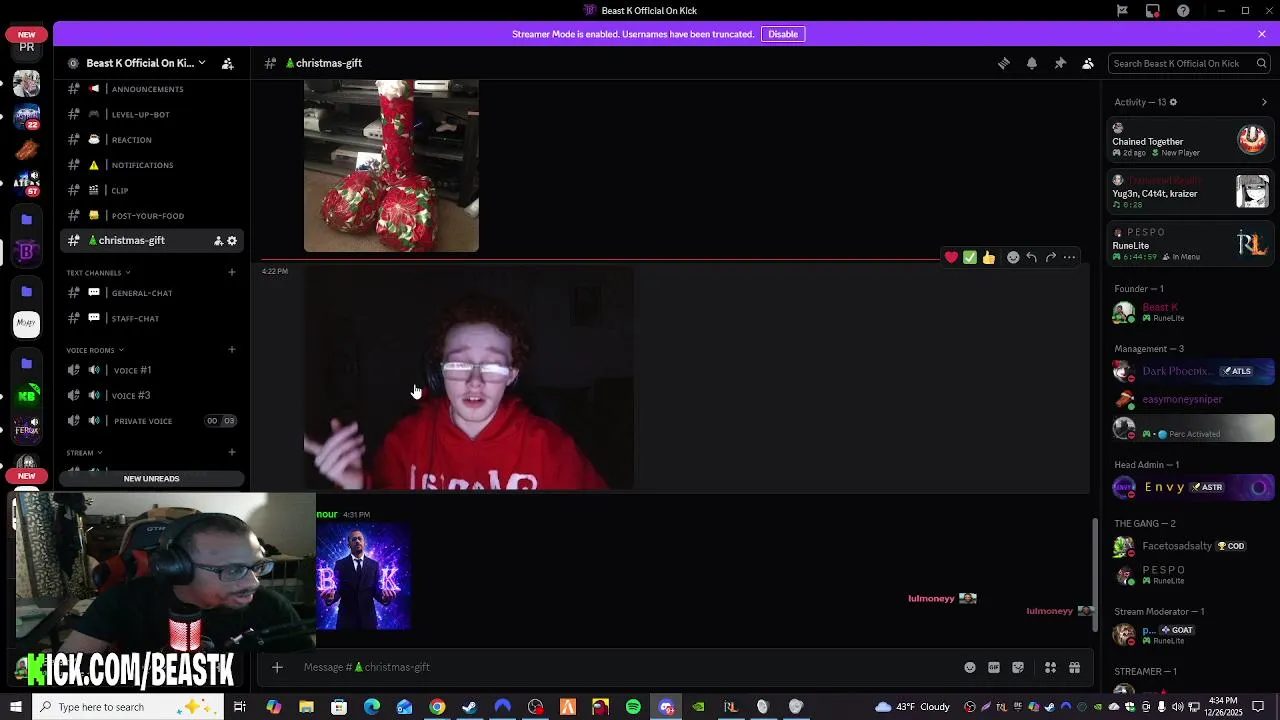Dismiss the Streamer Mode banner
The height and width of the screenshot is (720, 1280).
pyautogui.click(x=1262, y=34)
